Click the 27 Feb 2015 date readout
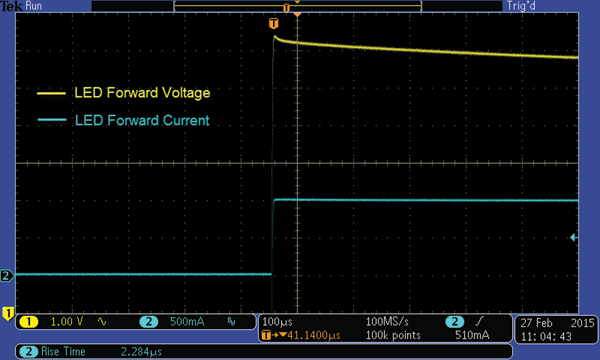 557,323
